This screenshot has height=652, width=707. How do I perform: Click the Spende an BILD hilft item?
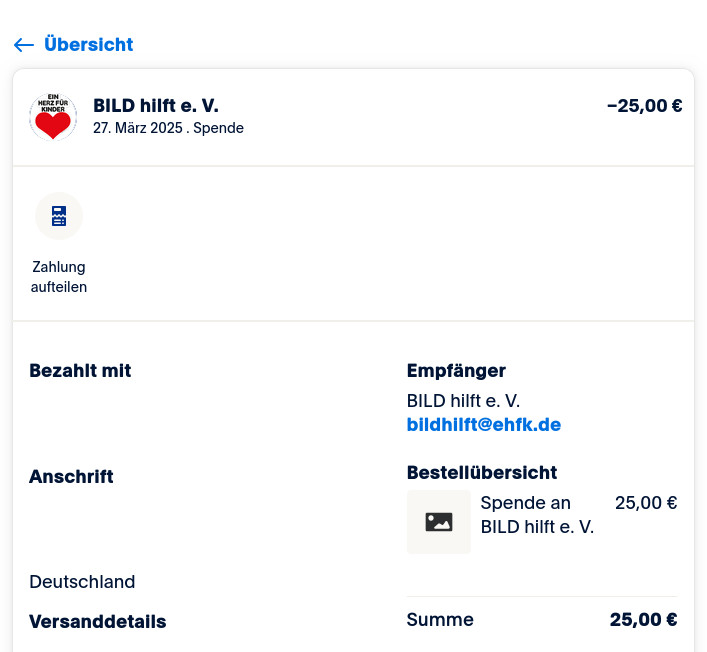click(537, 514)
